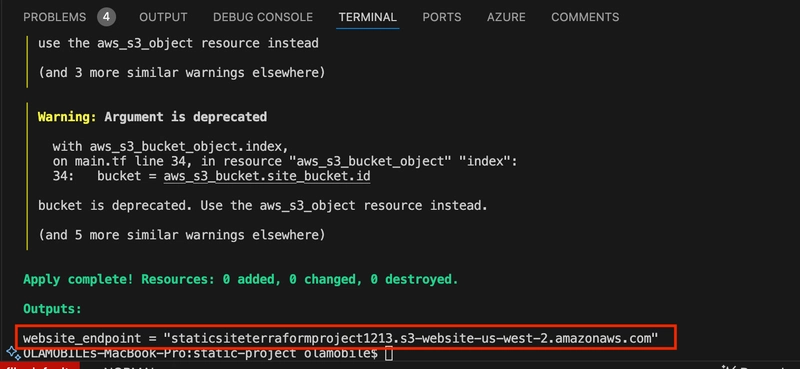This screenshot has width=800, height=369.
Task: Click the green Outputs: heading
Action: tap(52, 309)
